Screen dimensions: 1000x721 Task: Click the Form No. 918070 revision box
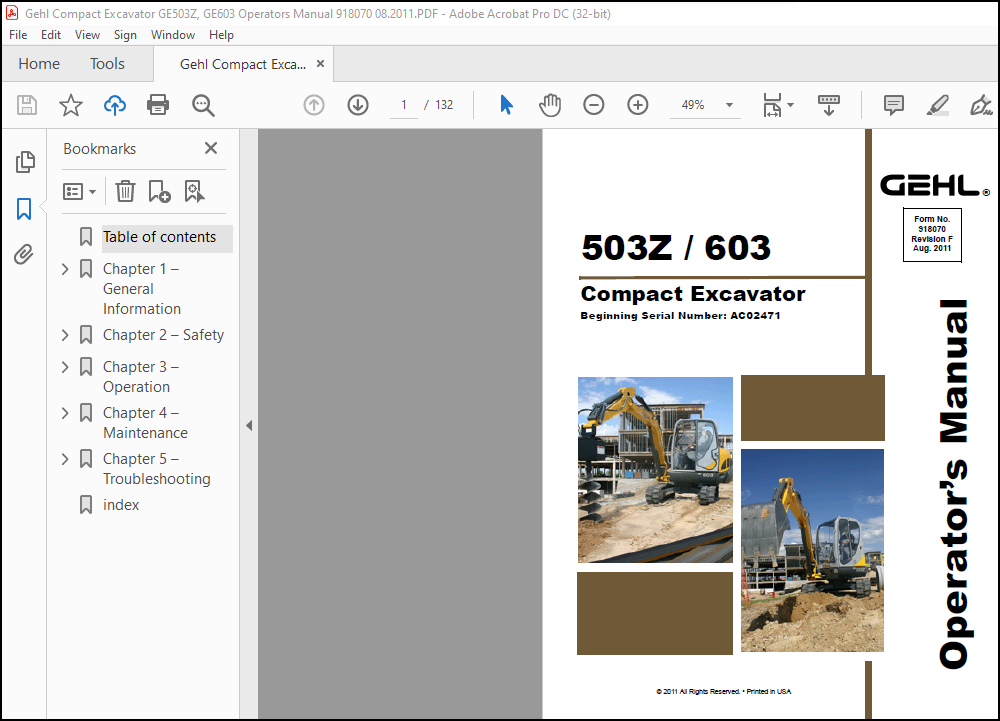932,235
